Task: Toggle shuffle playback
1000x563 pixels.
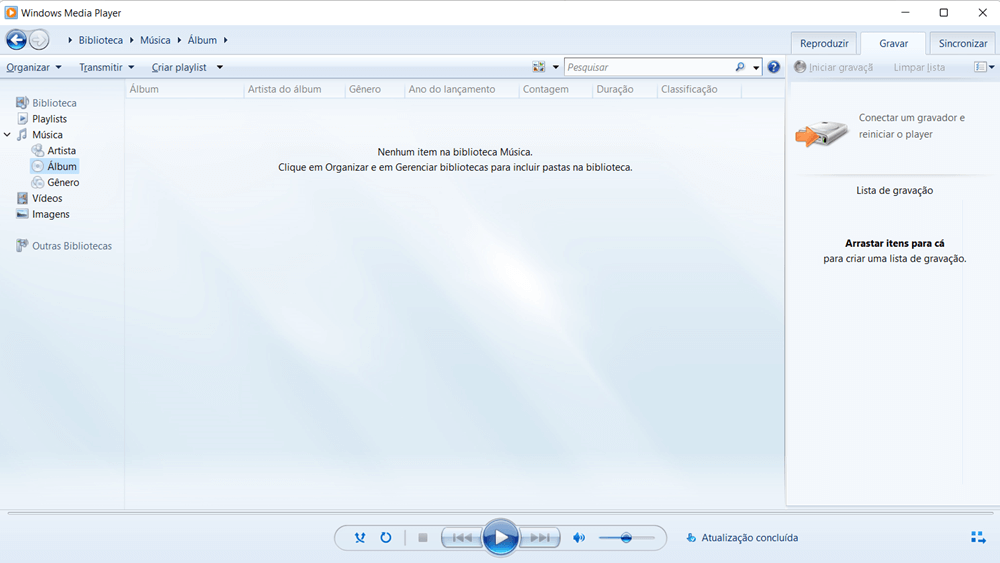Action: (360, 537)
